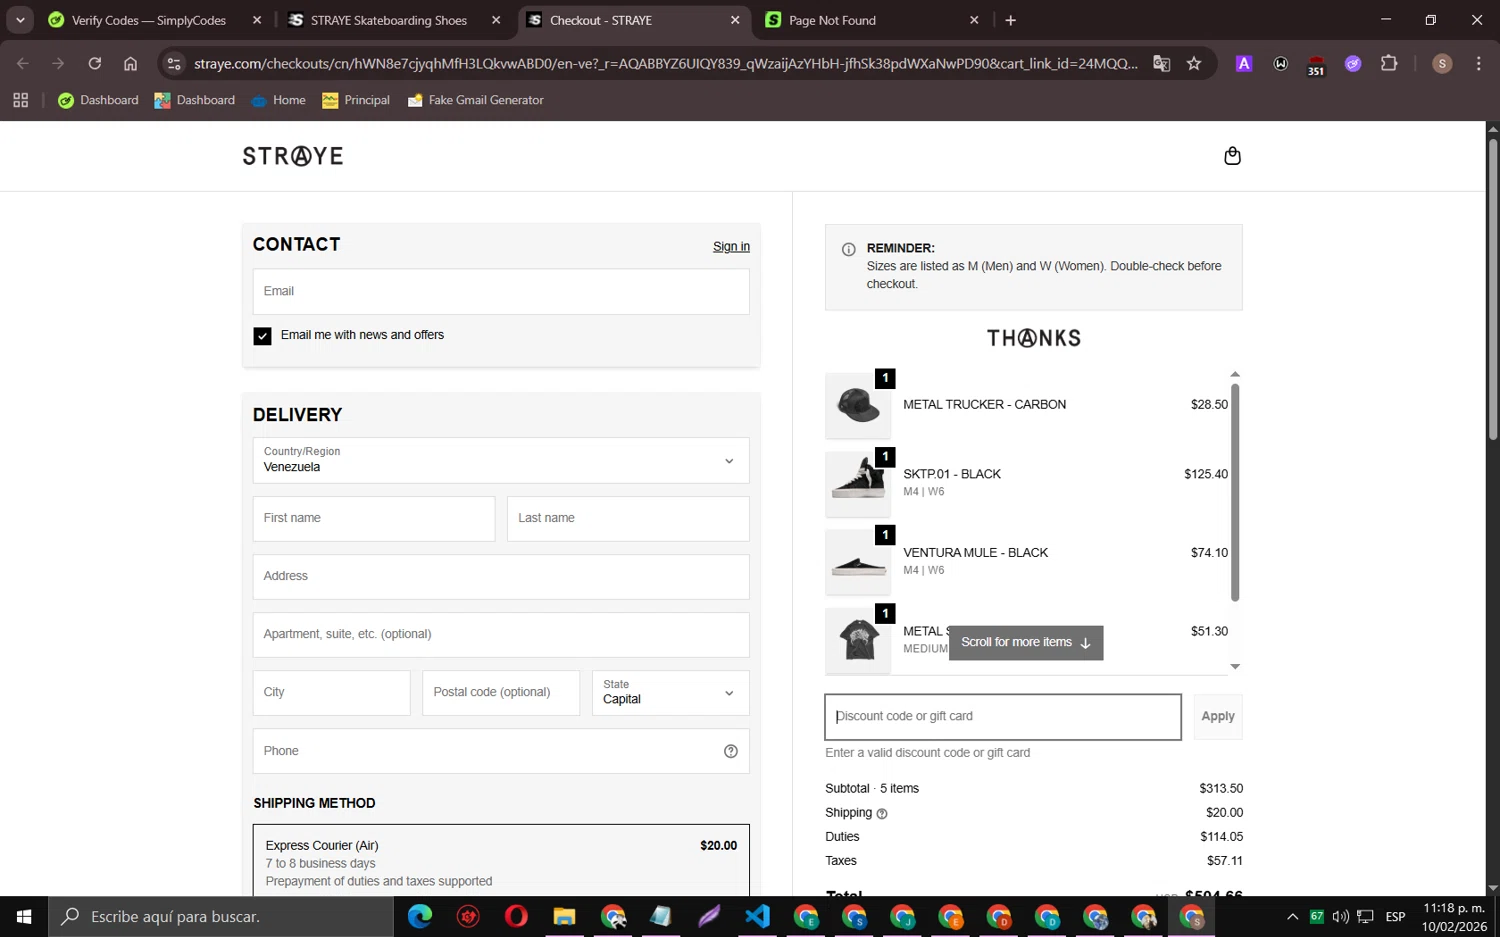This screenshot has height=937, width=1500.
Task: Go to browser home page icon
Action: (130, 63)
